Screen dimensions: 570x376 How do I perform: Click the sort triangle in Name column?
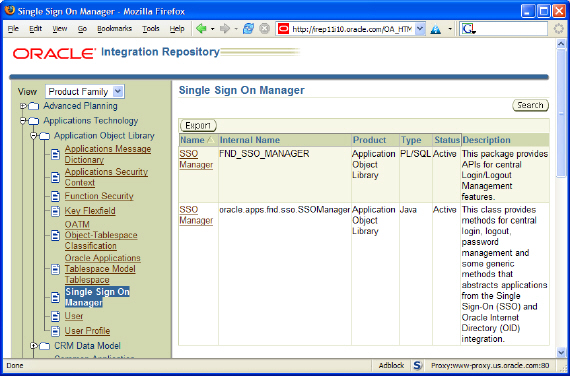click(210, 140)
